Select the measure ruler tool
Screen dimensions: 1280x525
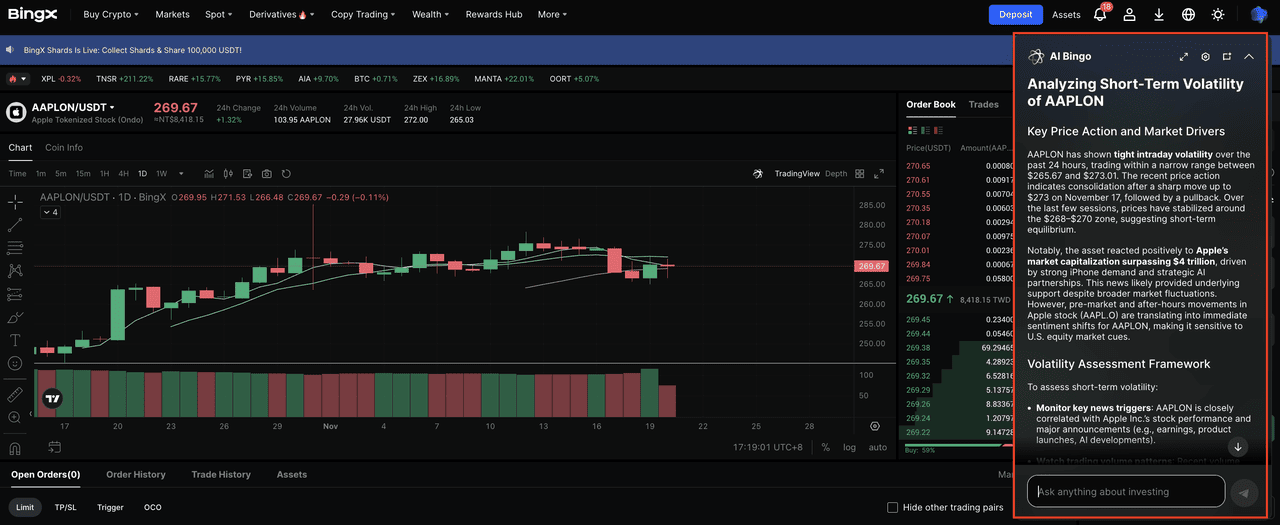(15, 394)
